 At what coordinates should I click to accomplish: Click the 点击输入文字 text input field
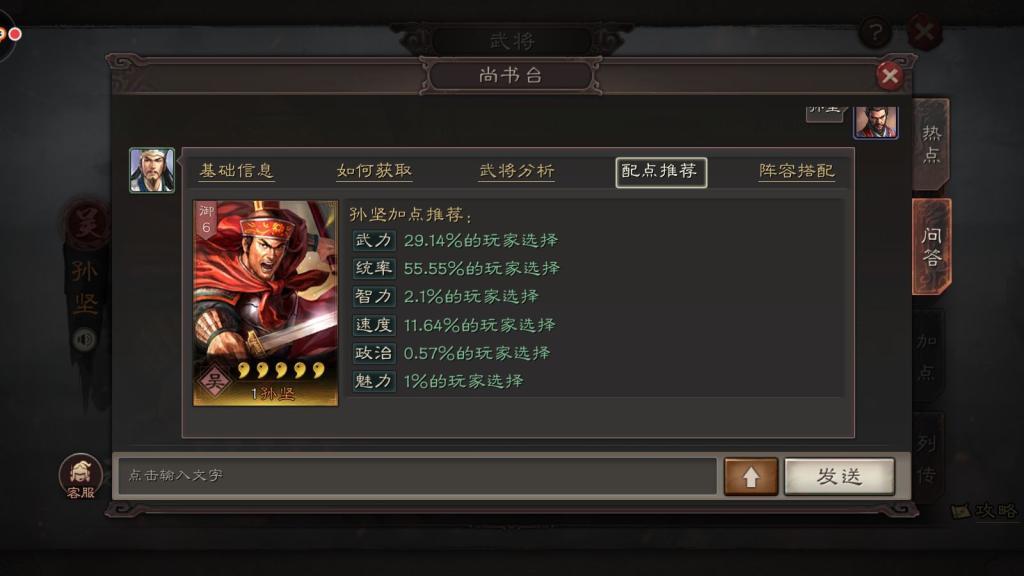pos(417,476)
